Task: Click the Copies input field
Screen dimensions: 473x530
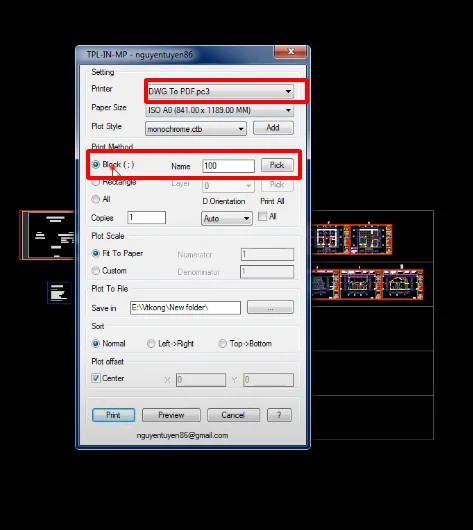Action: click(146, 217)
